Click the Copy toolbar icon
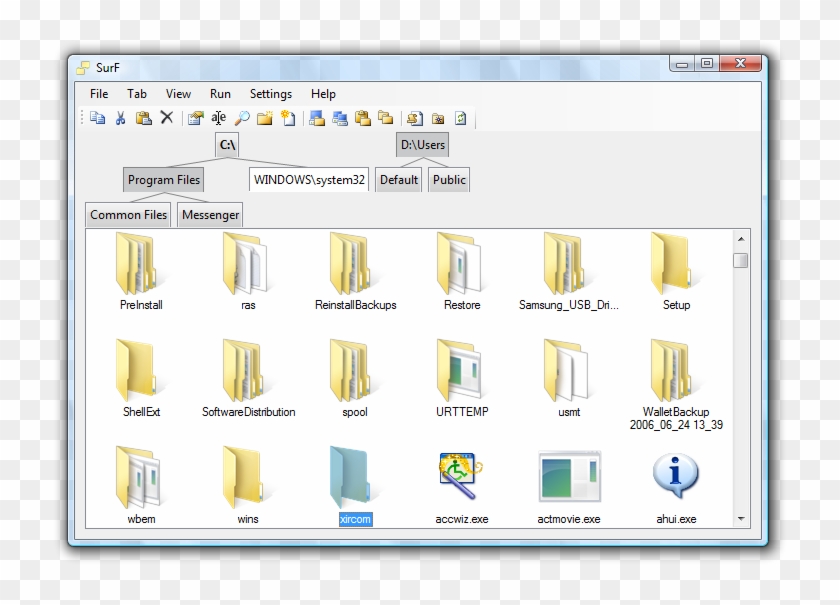This screenshot has height=605, width=840. click(x=98, y=118)
